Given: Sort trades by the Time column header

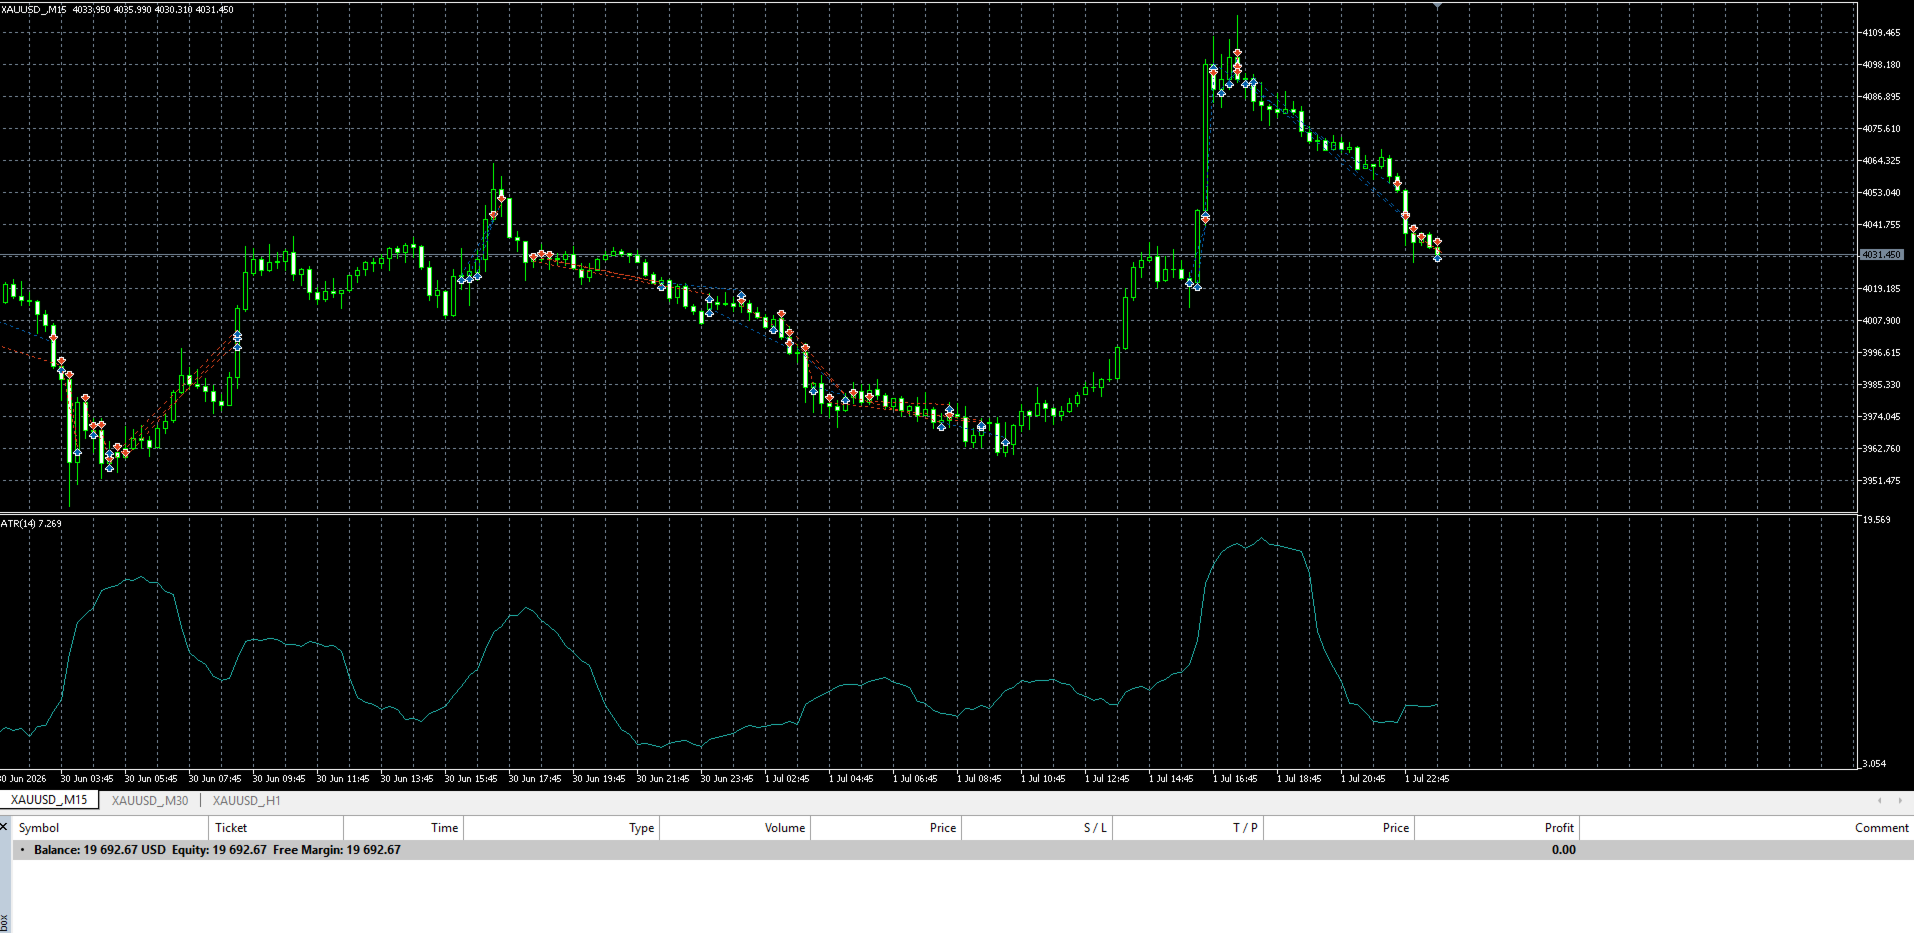Looking at the screenshot, I should (403, 827).
